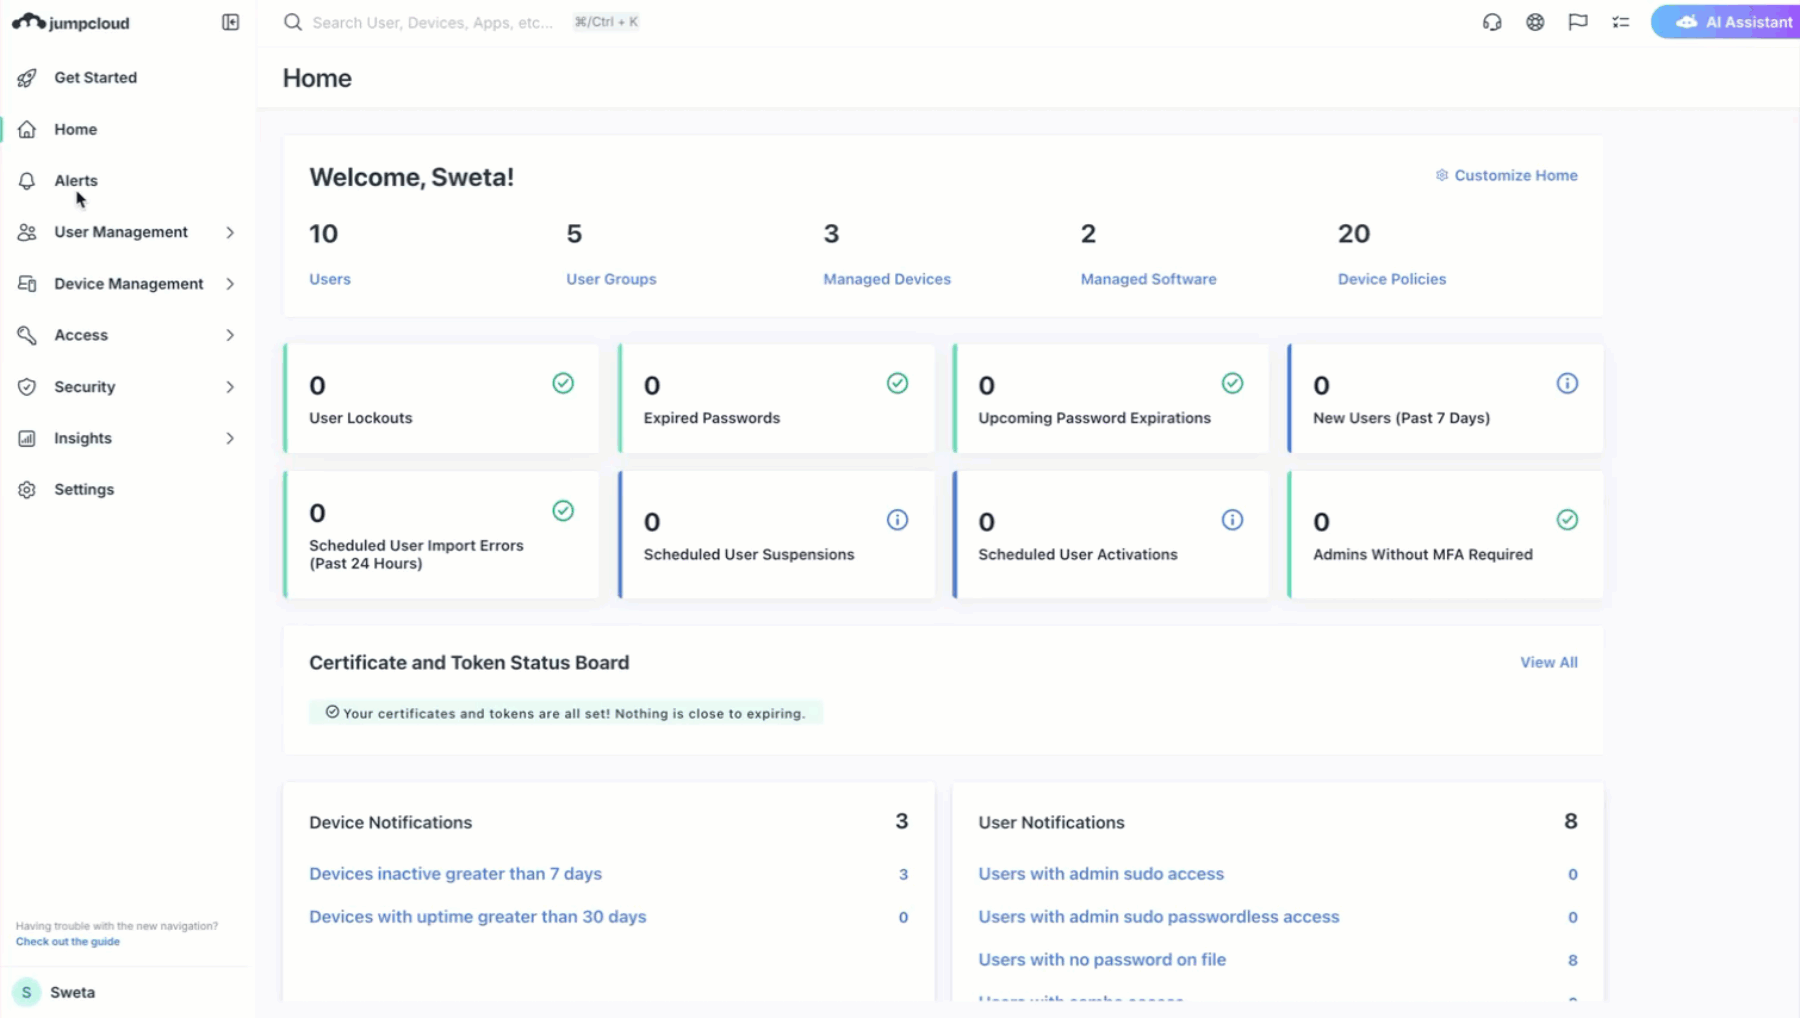Click the flag feedback icon
Viewport: 1800px width, 1018px height.
tap(1578, 22)
